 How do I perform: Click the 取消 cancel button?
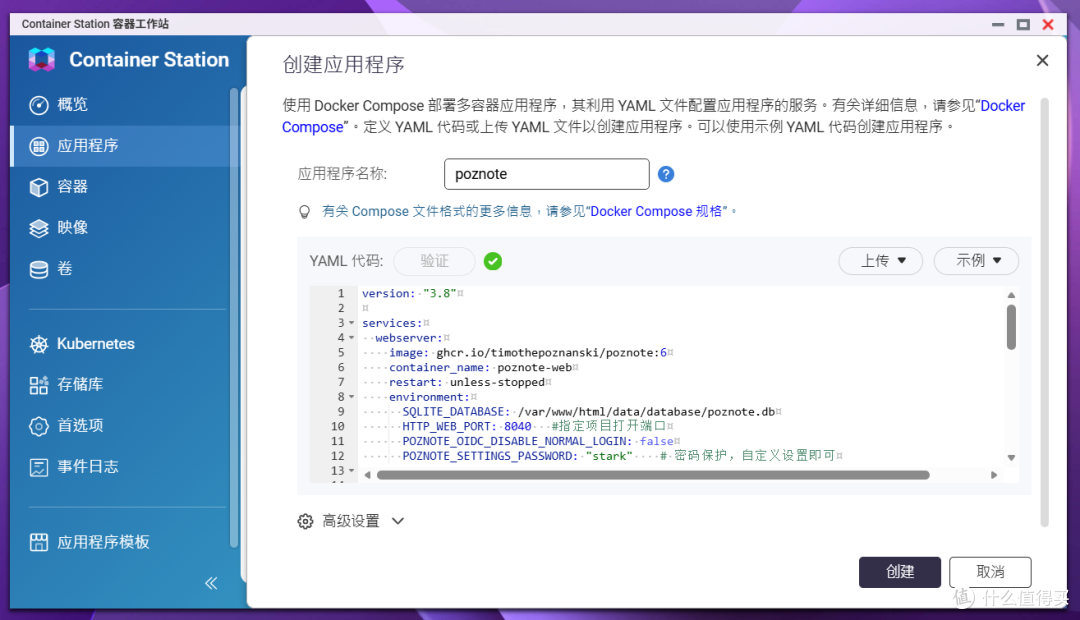990,572
